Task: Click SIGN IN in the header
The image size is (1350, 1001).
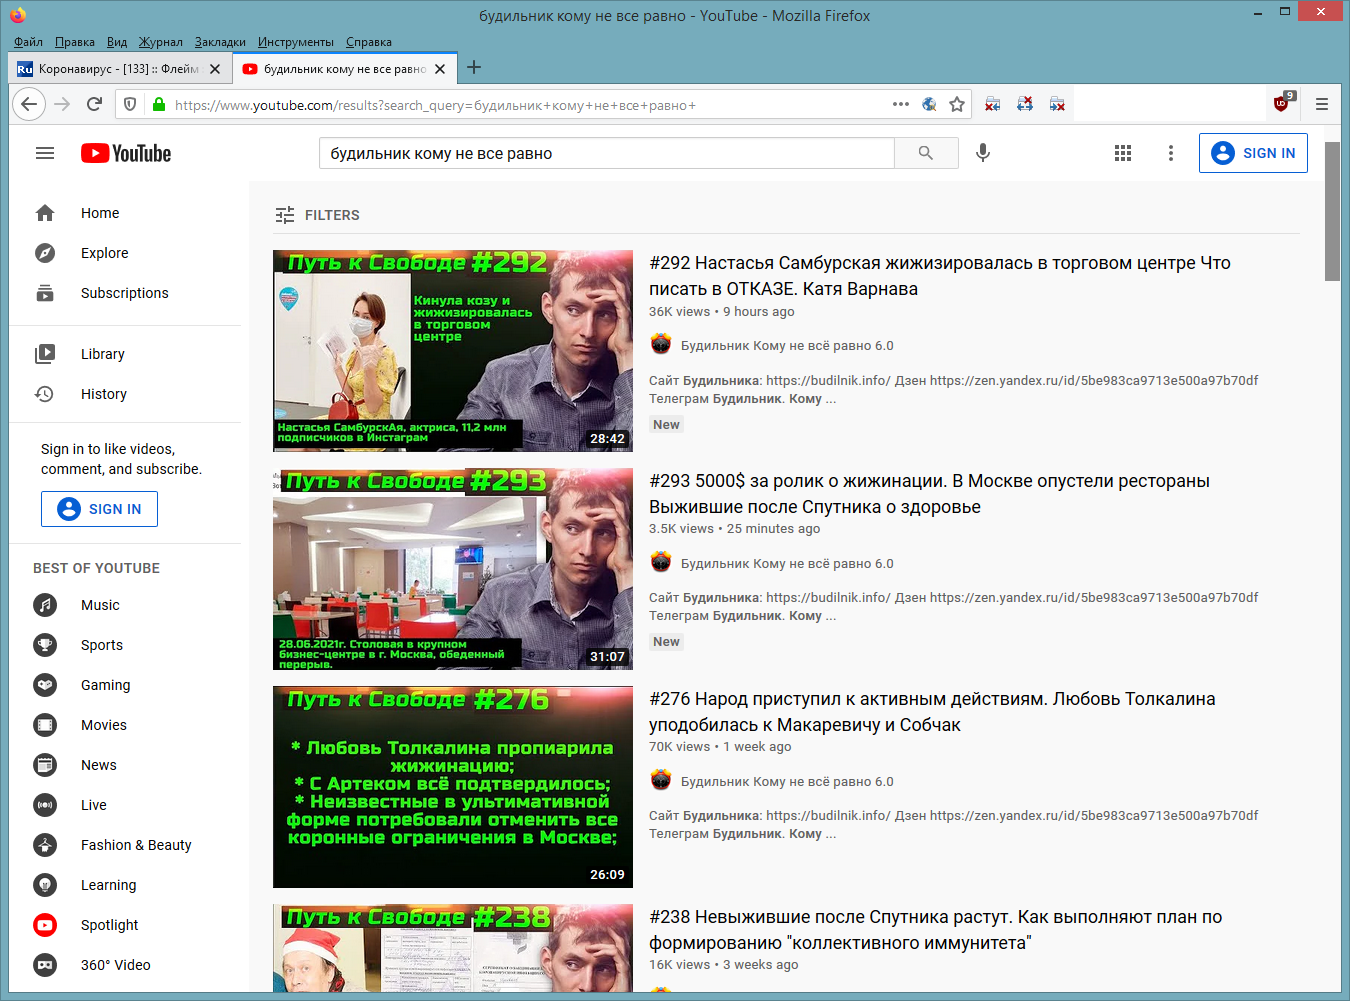Action: coord(1253,153)
